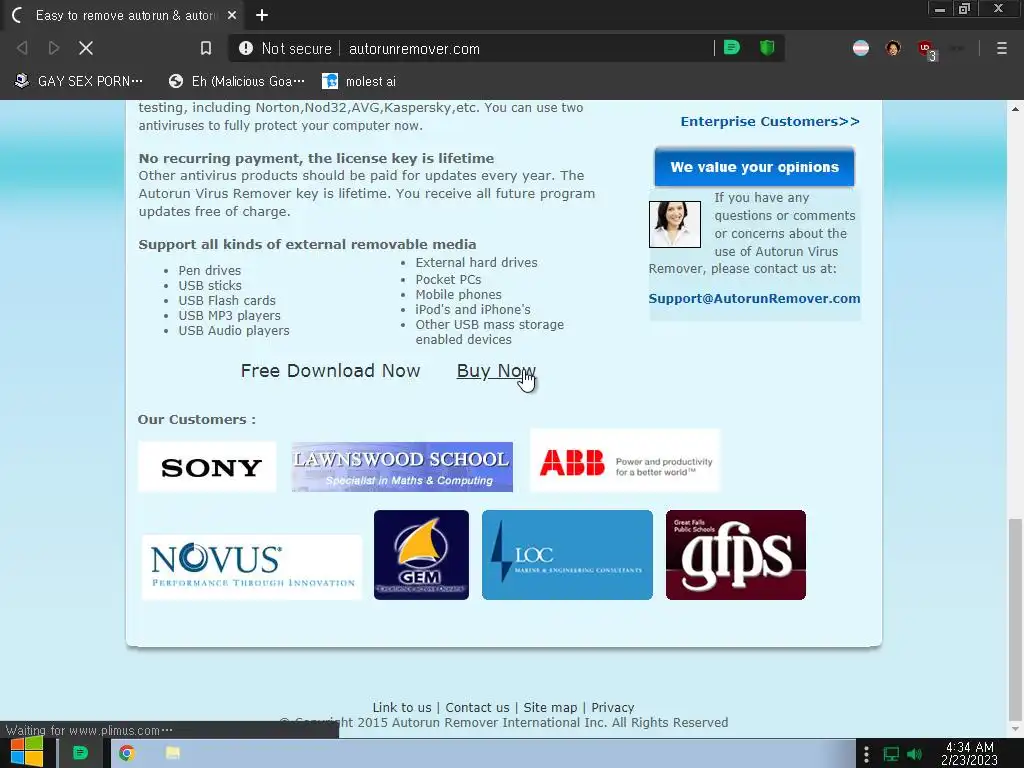1024x768 pixels.
Task: Click the Buy Now link
Action: click(x=496, y=371)
